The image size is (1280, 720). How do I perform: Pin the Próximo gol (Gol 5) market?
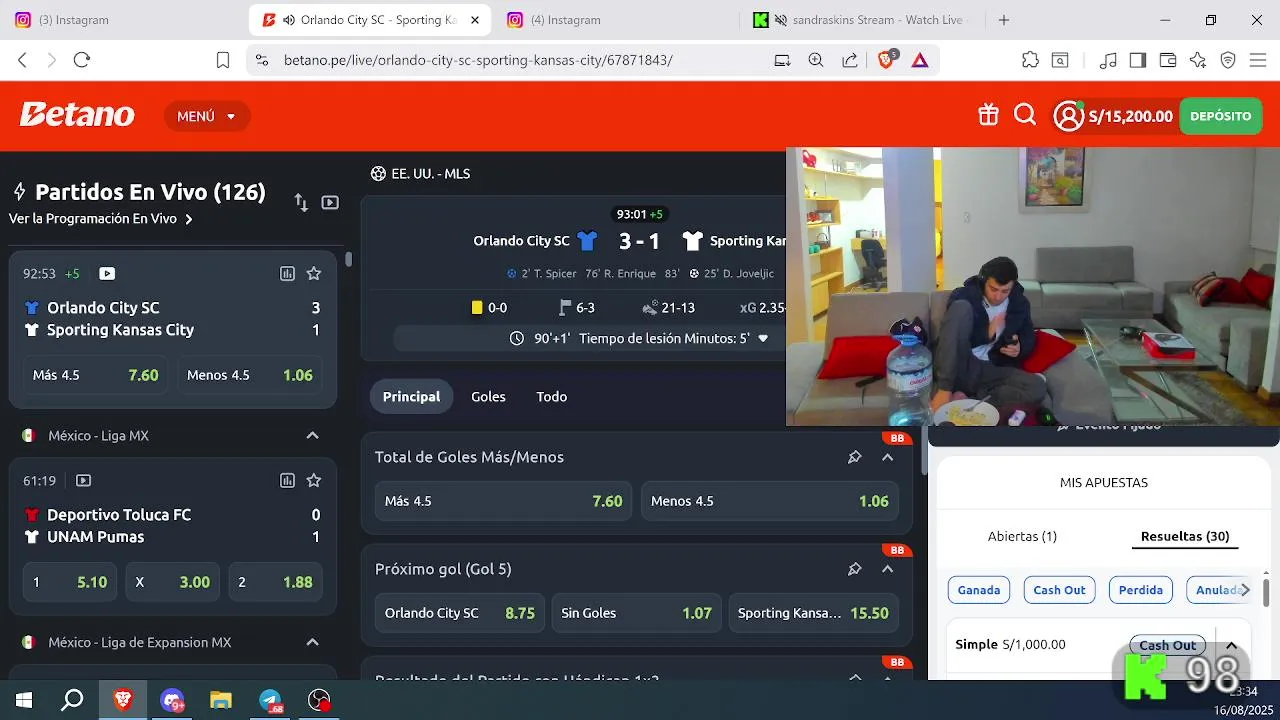point(854,569)
